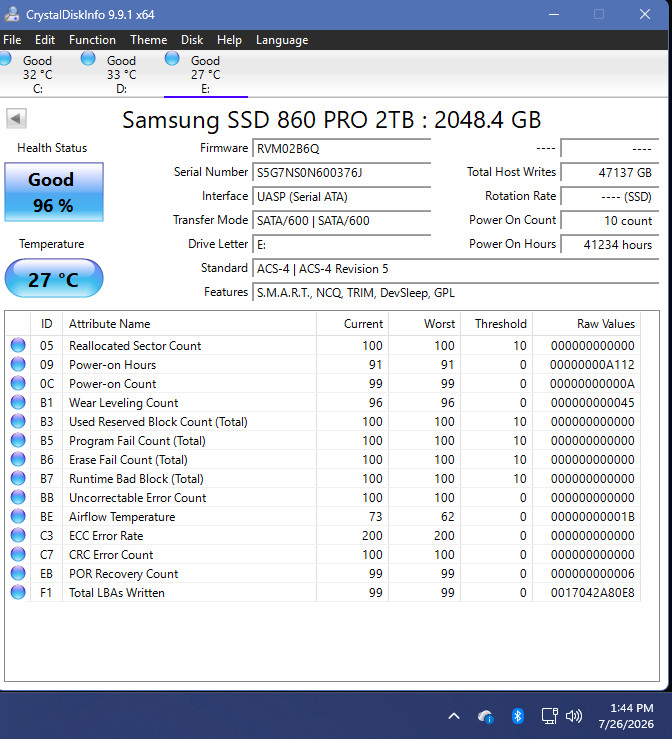The height and width of the screenshot is (739, 672).
Task: Click the blue health orb for disk D:
Action: click(x=88, y=59)
